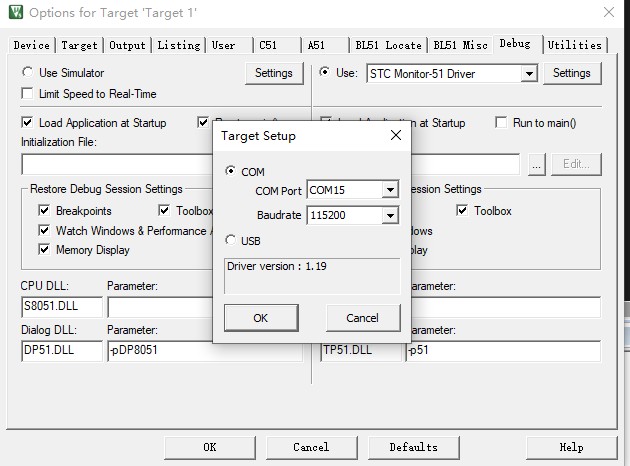Click the right Initialization File field
The height and width of the screenshot is (466, 630).
tap(465, 164)
